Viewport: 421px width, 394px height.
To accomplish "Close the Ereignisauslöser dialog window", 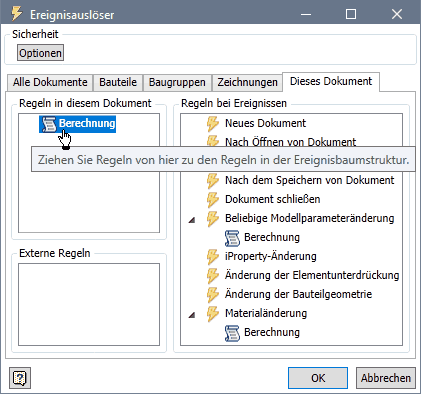I will (x=397, y=14).
